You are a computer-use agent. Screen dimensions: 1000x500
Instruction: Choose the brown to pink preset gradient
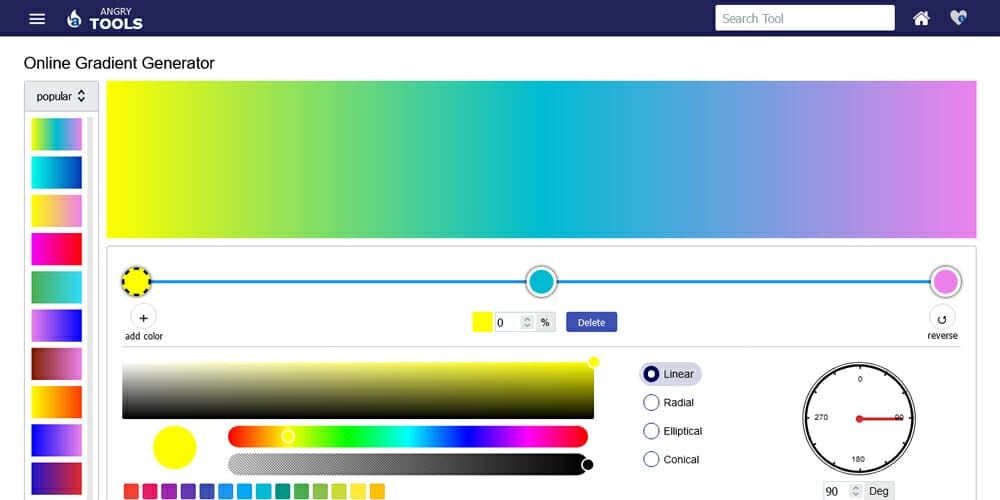57,364
